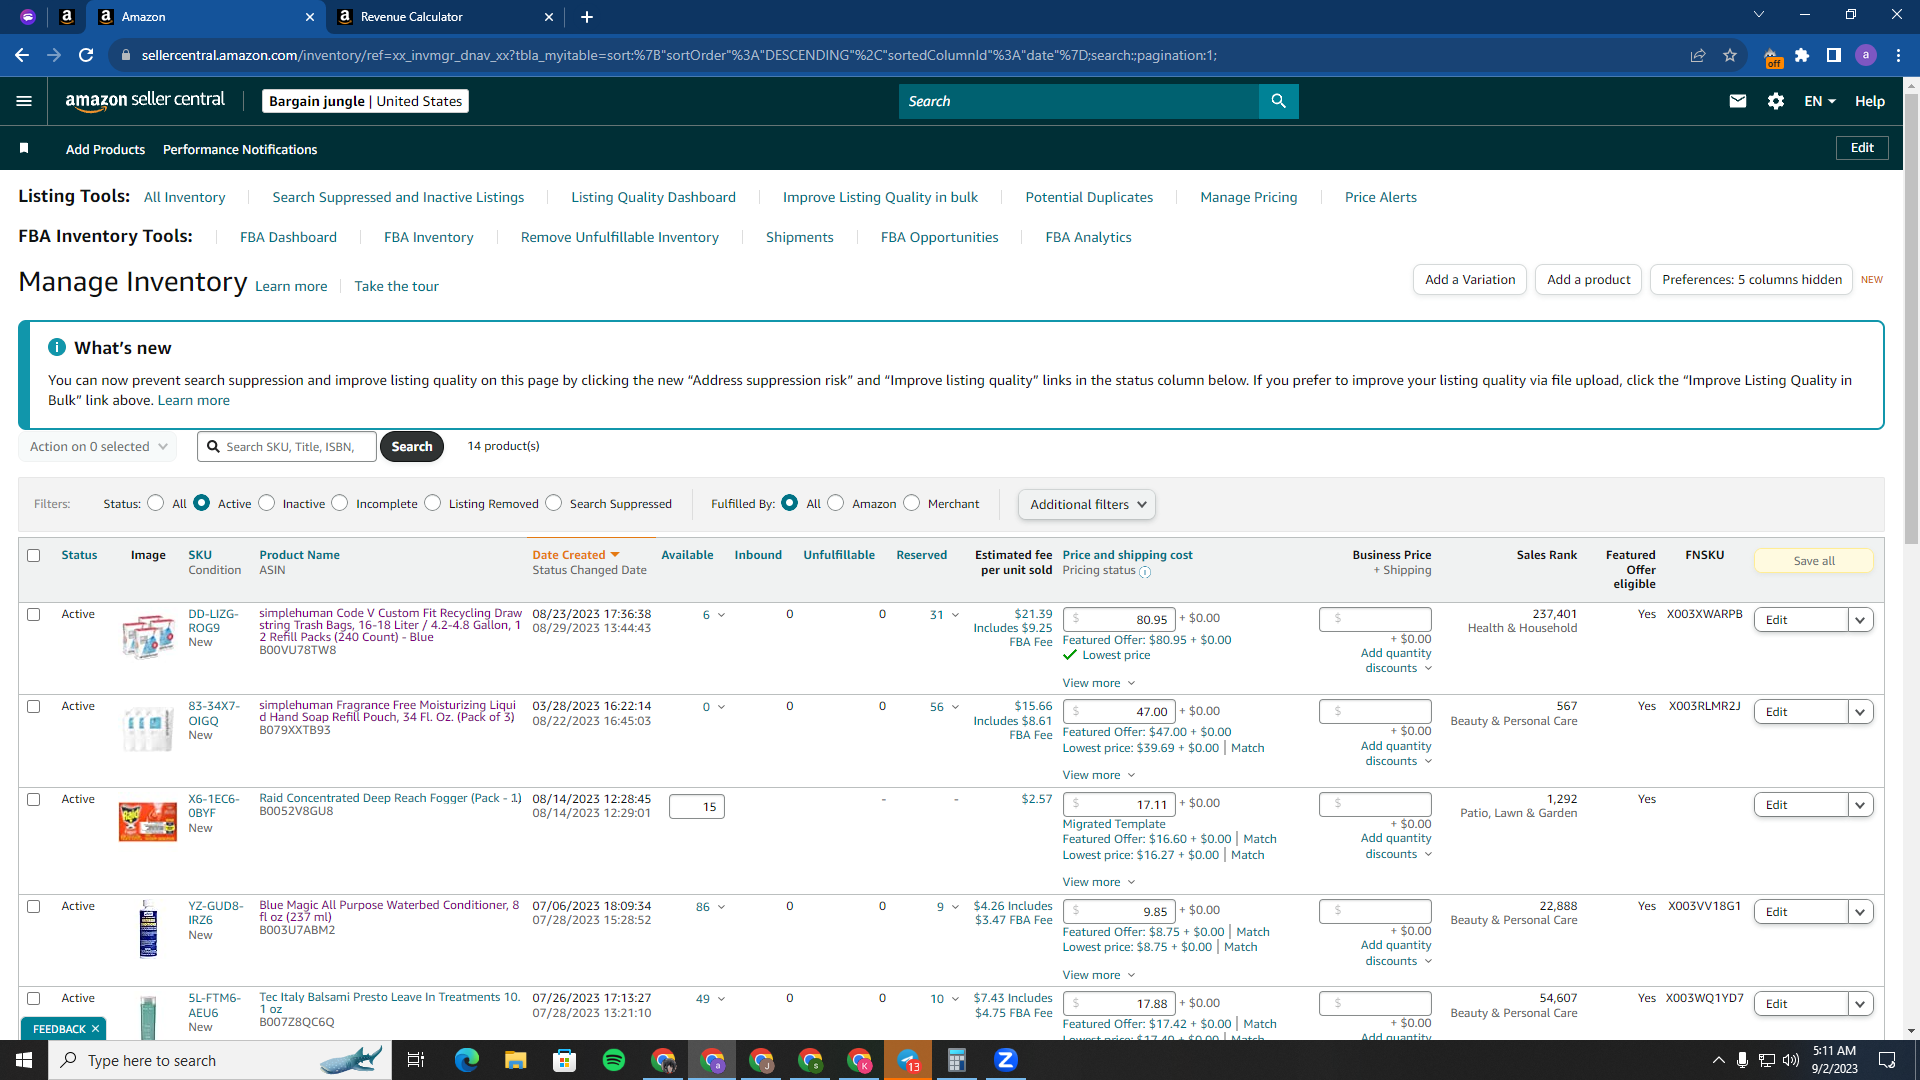
Task: Reload the page with the refresh icon
Action: pyautogui.click(x=86, y=55)
